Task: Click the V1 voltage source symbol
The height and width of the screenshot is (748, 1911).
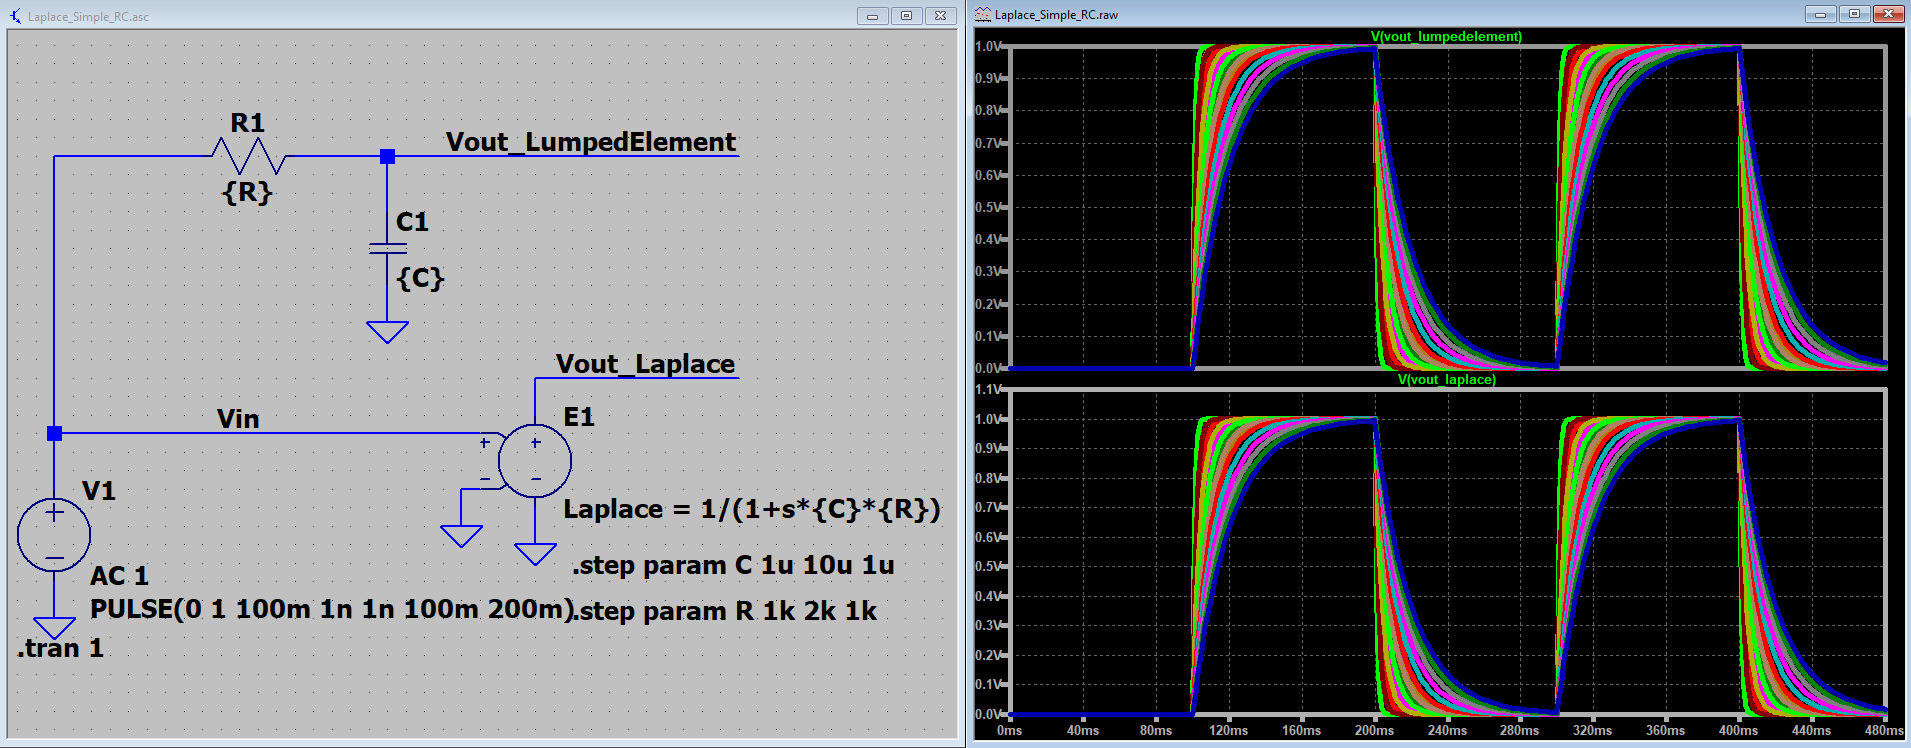Action: tap(54, 535)
